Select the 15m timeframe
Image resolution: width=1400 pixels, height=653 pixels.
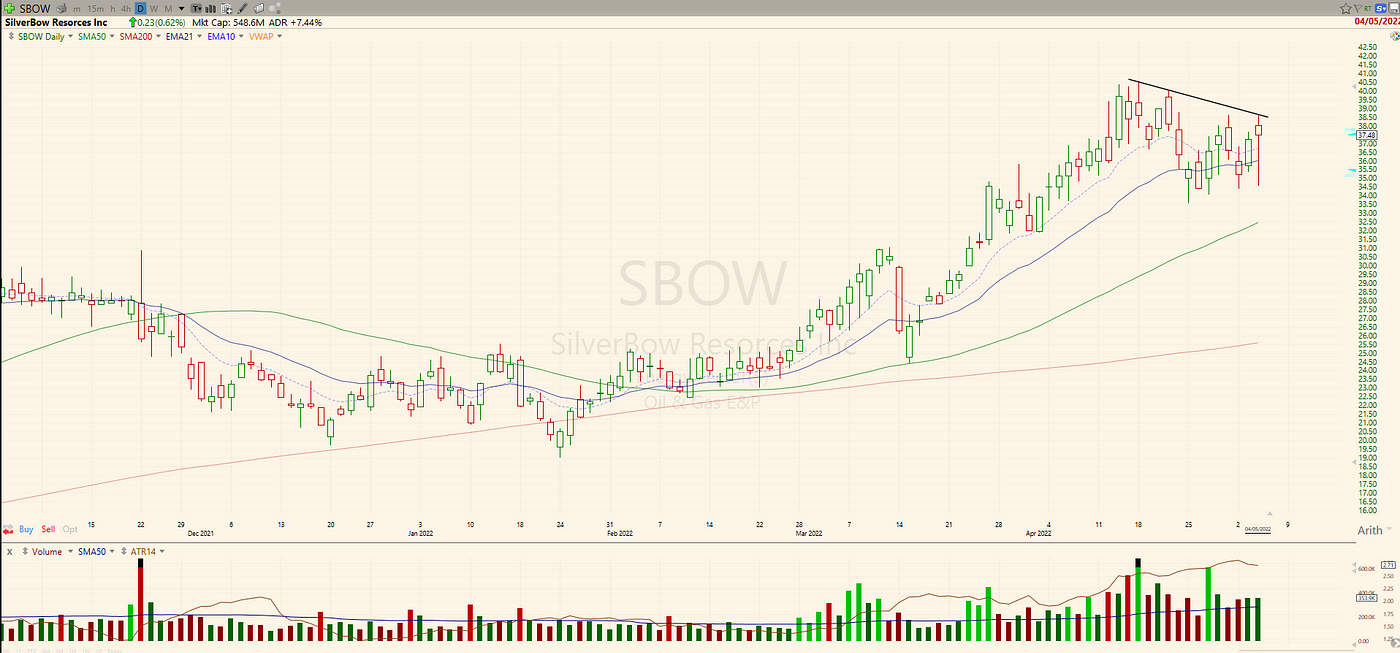point(95,9)
